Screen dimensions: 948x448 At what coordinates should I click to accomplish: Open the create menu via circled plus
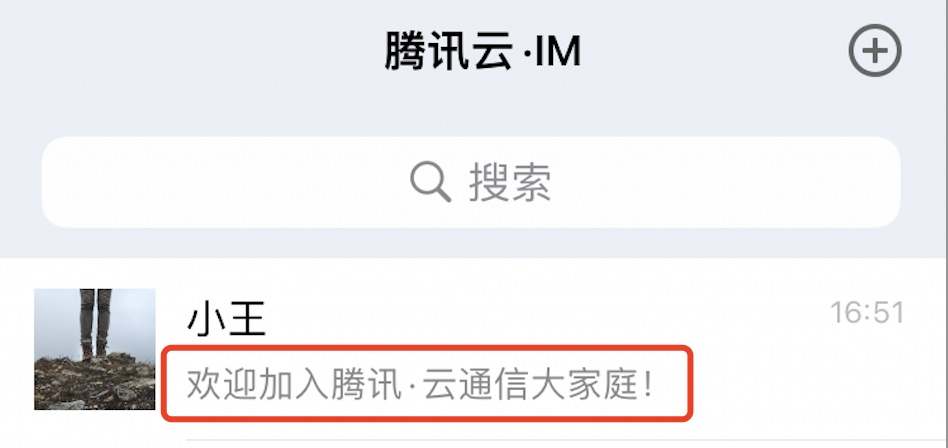coord(875,51)
